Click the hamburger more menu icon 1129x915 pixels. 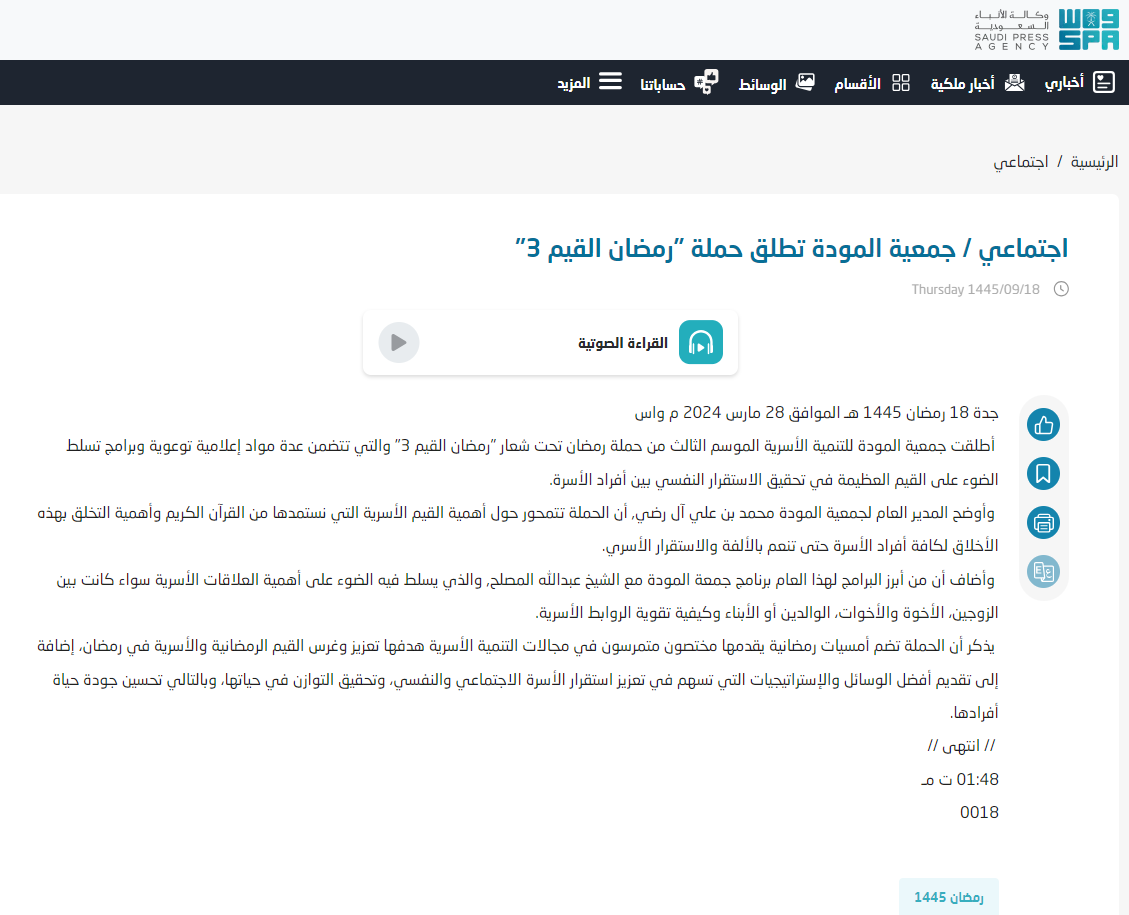[610, 81]
